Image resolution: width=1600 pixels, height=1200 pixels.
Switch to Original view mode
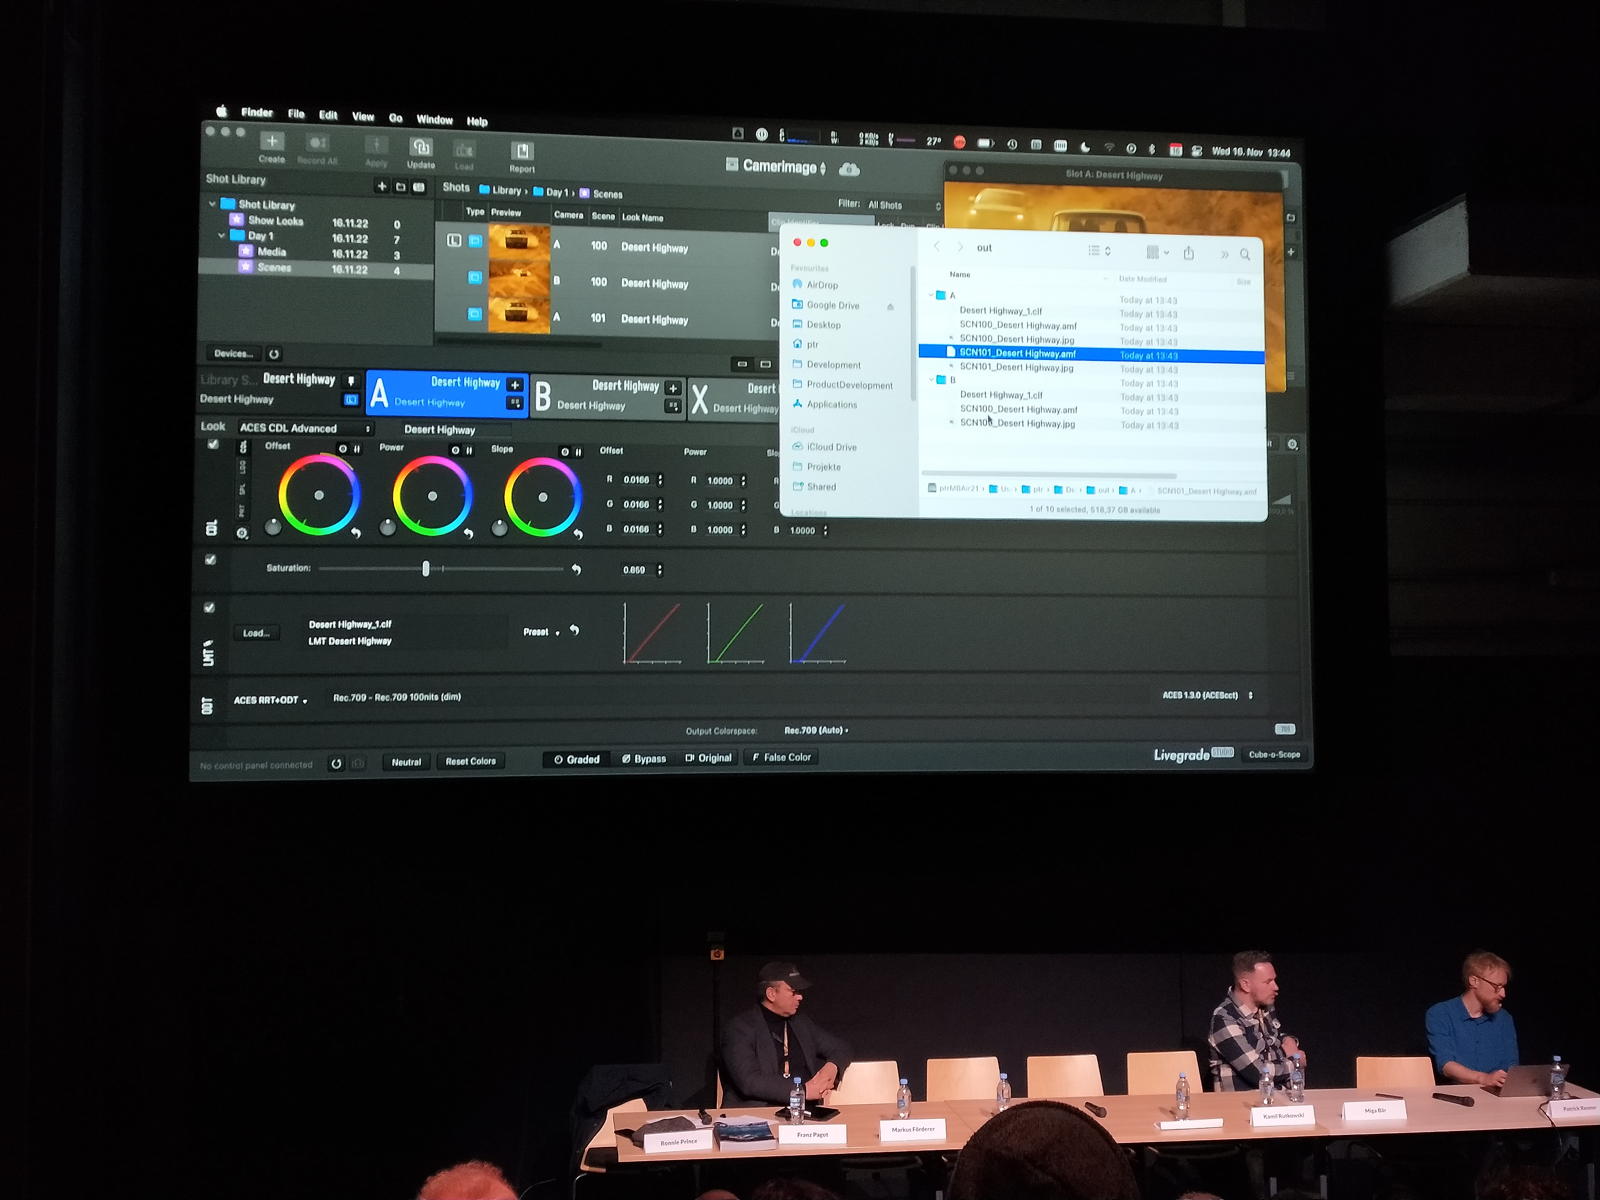pyautogui.click(x=708, y=758)
